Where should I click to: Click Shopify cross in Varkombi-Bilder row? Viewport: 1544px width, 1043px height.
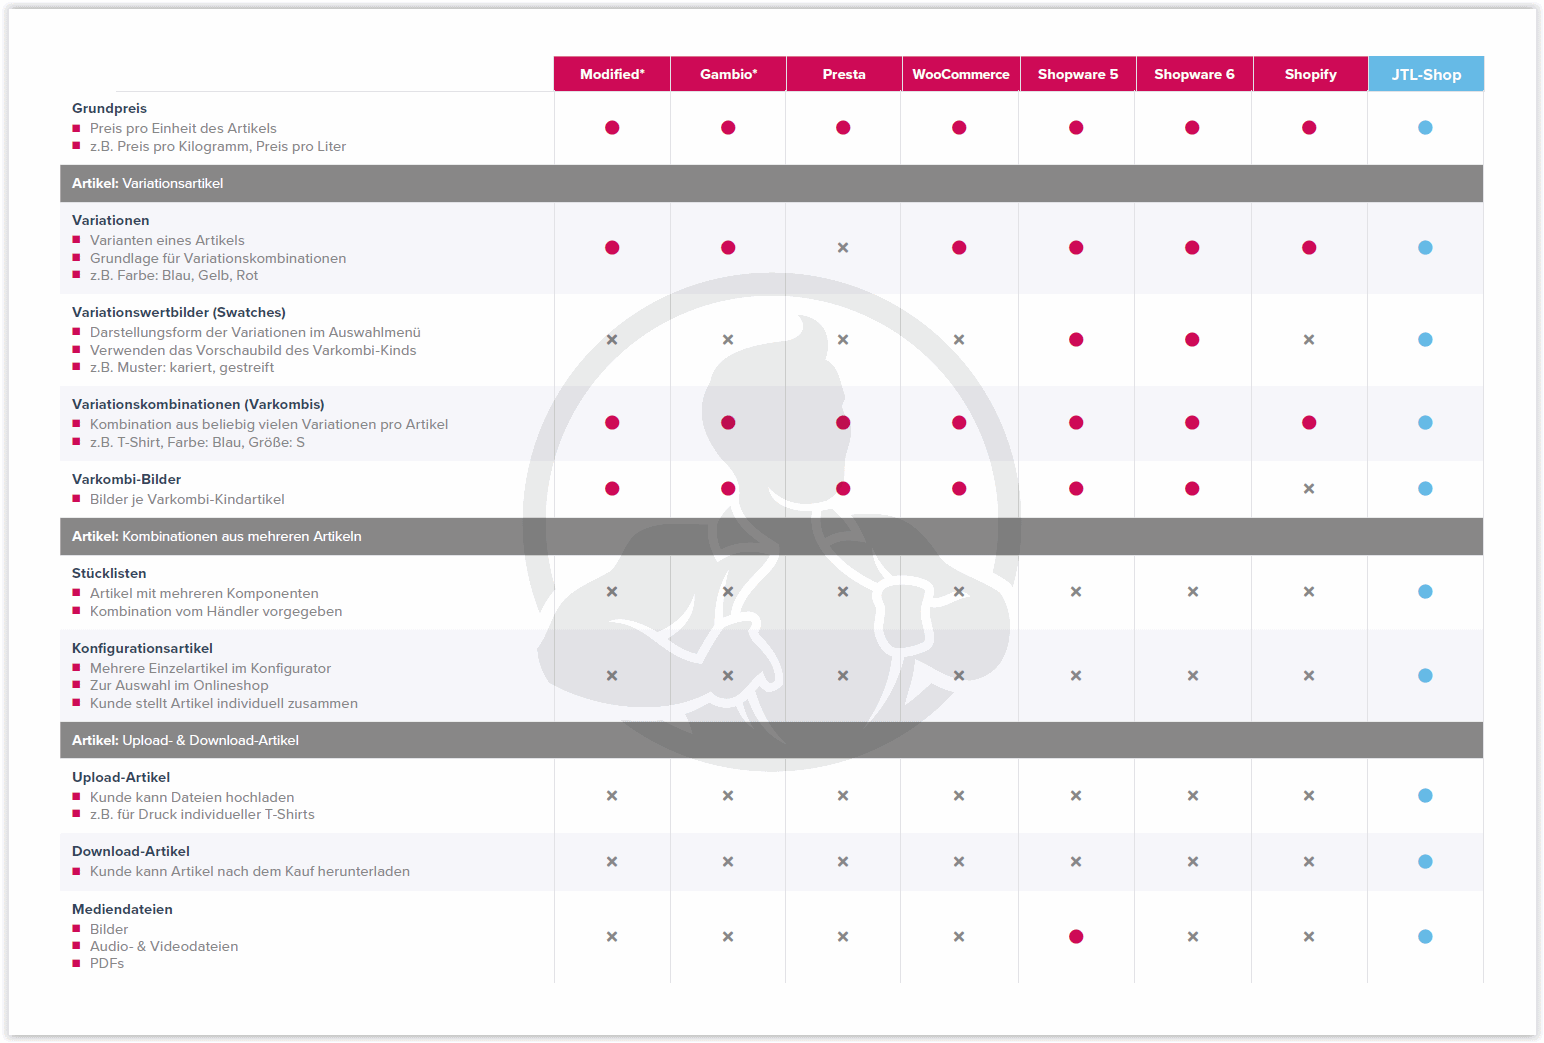[1309, 489]
